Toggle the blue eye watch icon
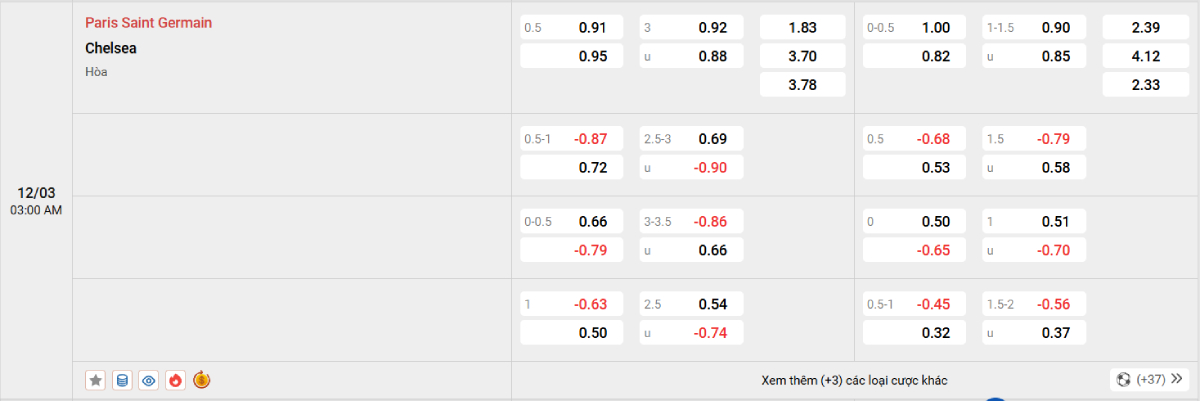This screenshot has height=401, width=1200. click(149, 380)
